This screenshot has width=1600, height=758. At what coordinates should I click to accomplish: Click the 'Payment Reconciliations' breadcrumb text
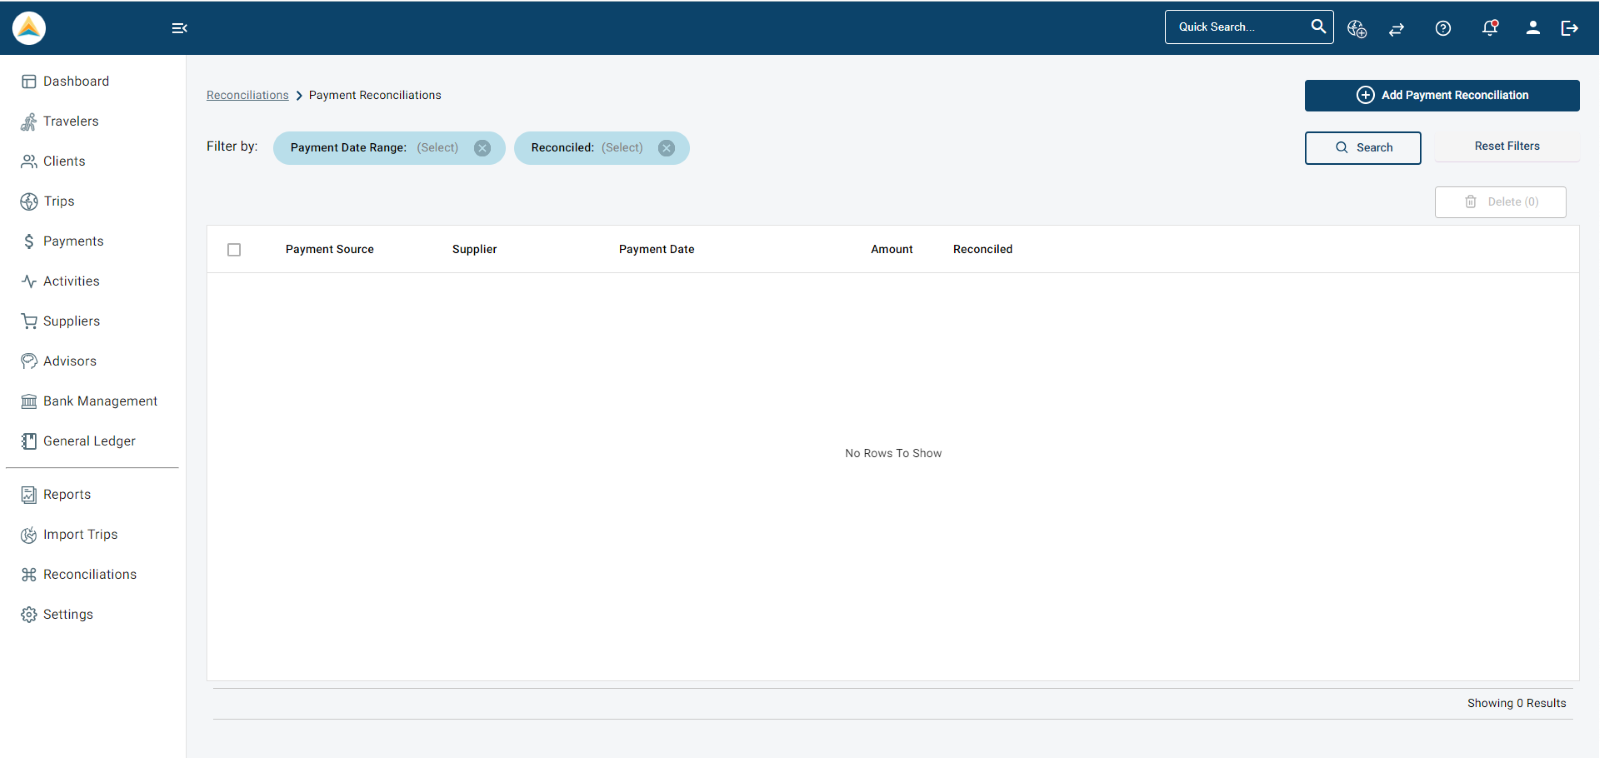tap(375, 96)
